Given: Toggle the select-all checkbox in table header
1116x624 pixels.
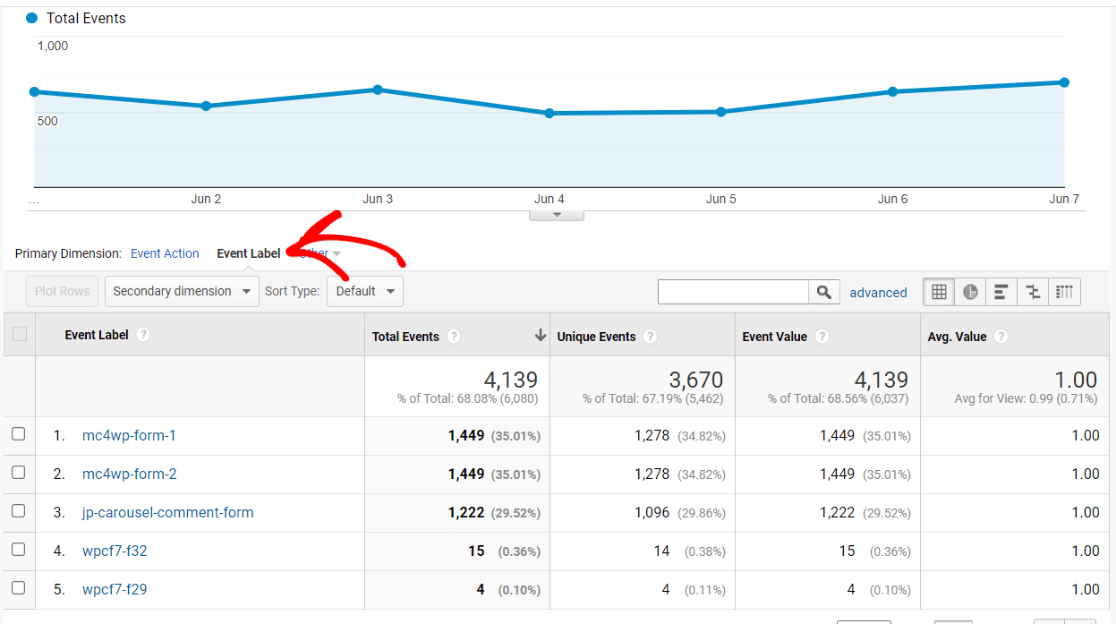Looking at the screenshot, I should 19,335.
